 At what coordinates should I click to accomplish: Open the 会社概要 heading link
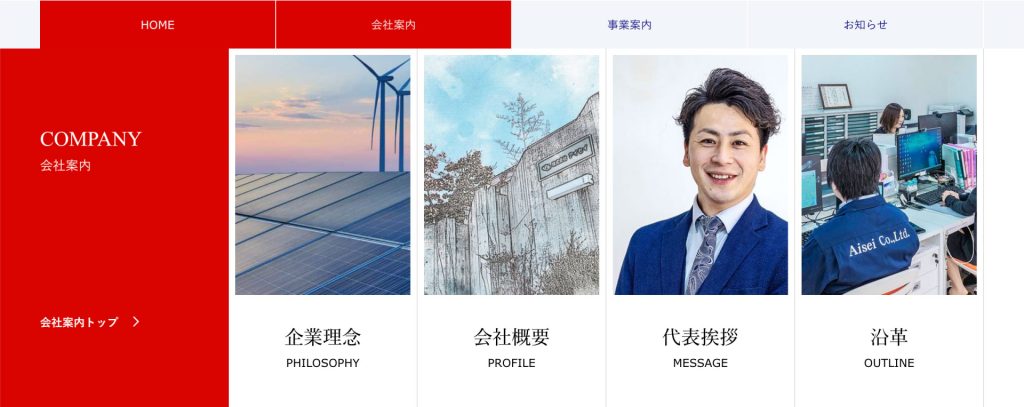point(511,337)
